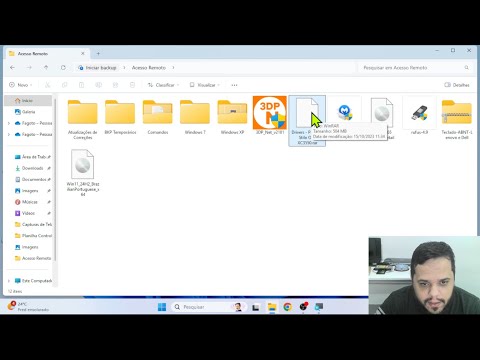Image resolution: width=480 pixels, height=360 pixels.
Task: Click the Rename toolbar icon
Action: (98, 85)
